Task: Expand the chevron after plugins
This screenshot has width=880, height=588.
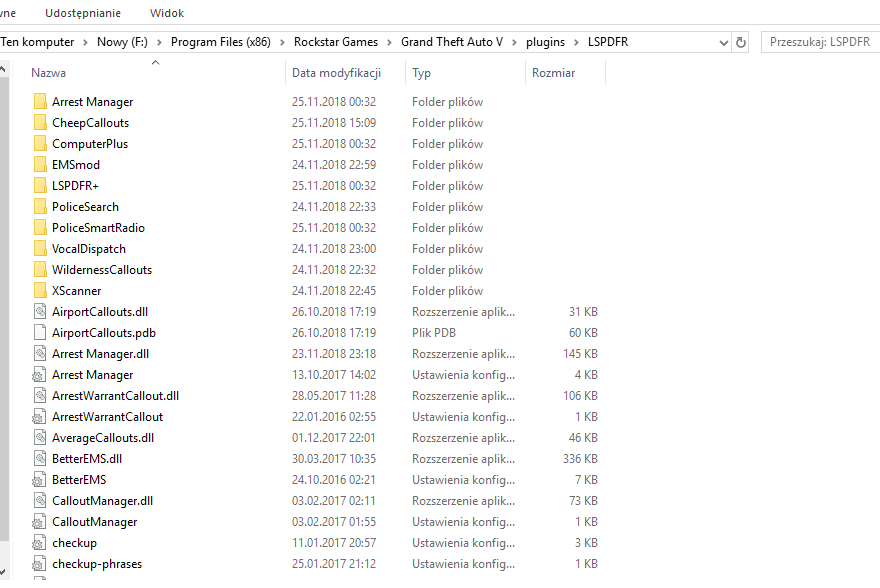Action: (576, 43)
